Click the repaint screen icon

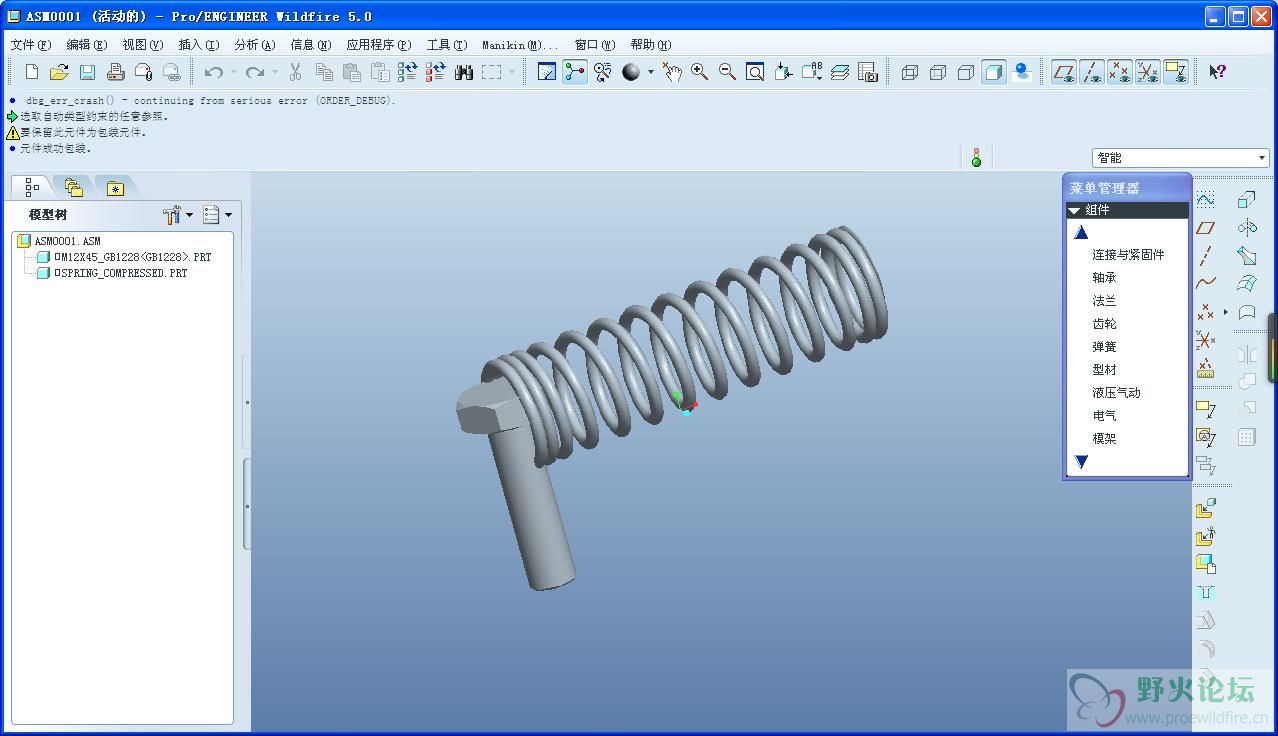pos(547,72)
